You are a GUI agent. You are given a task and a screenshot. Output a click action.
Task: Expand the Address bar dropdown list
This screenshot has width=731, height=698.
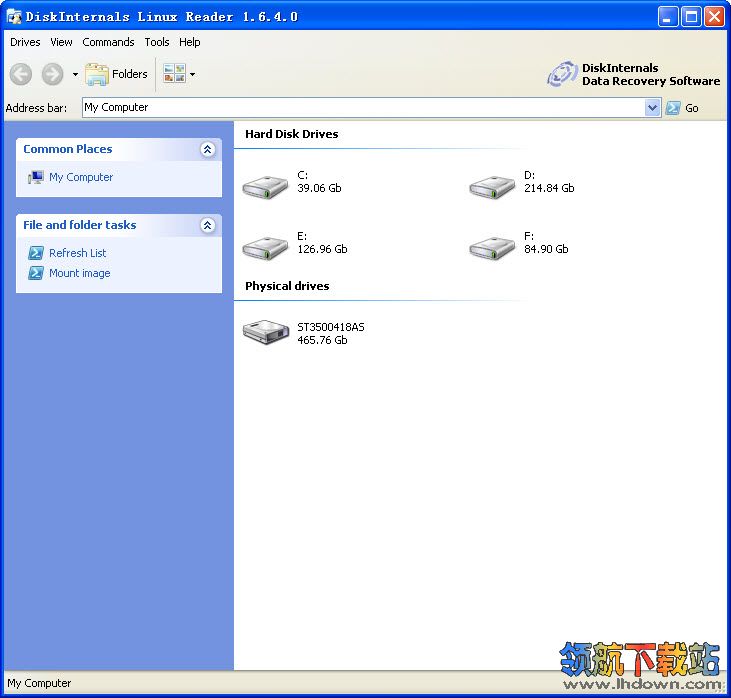tap(653, 108)
